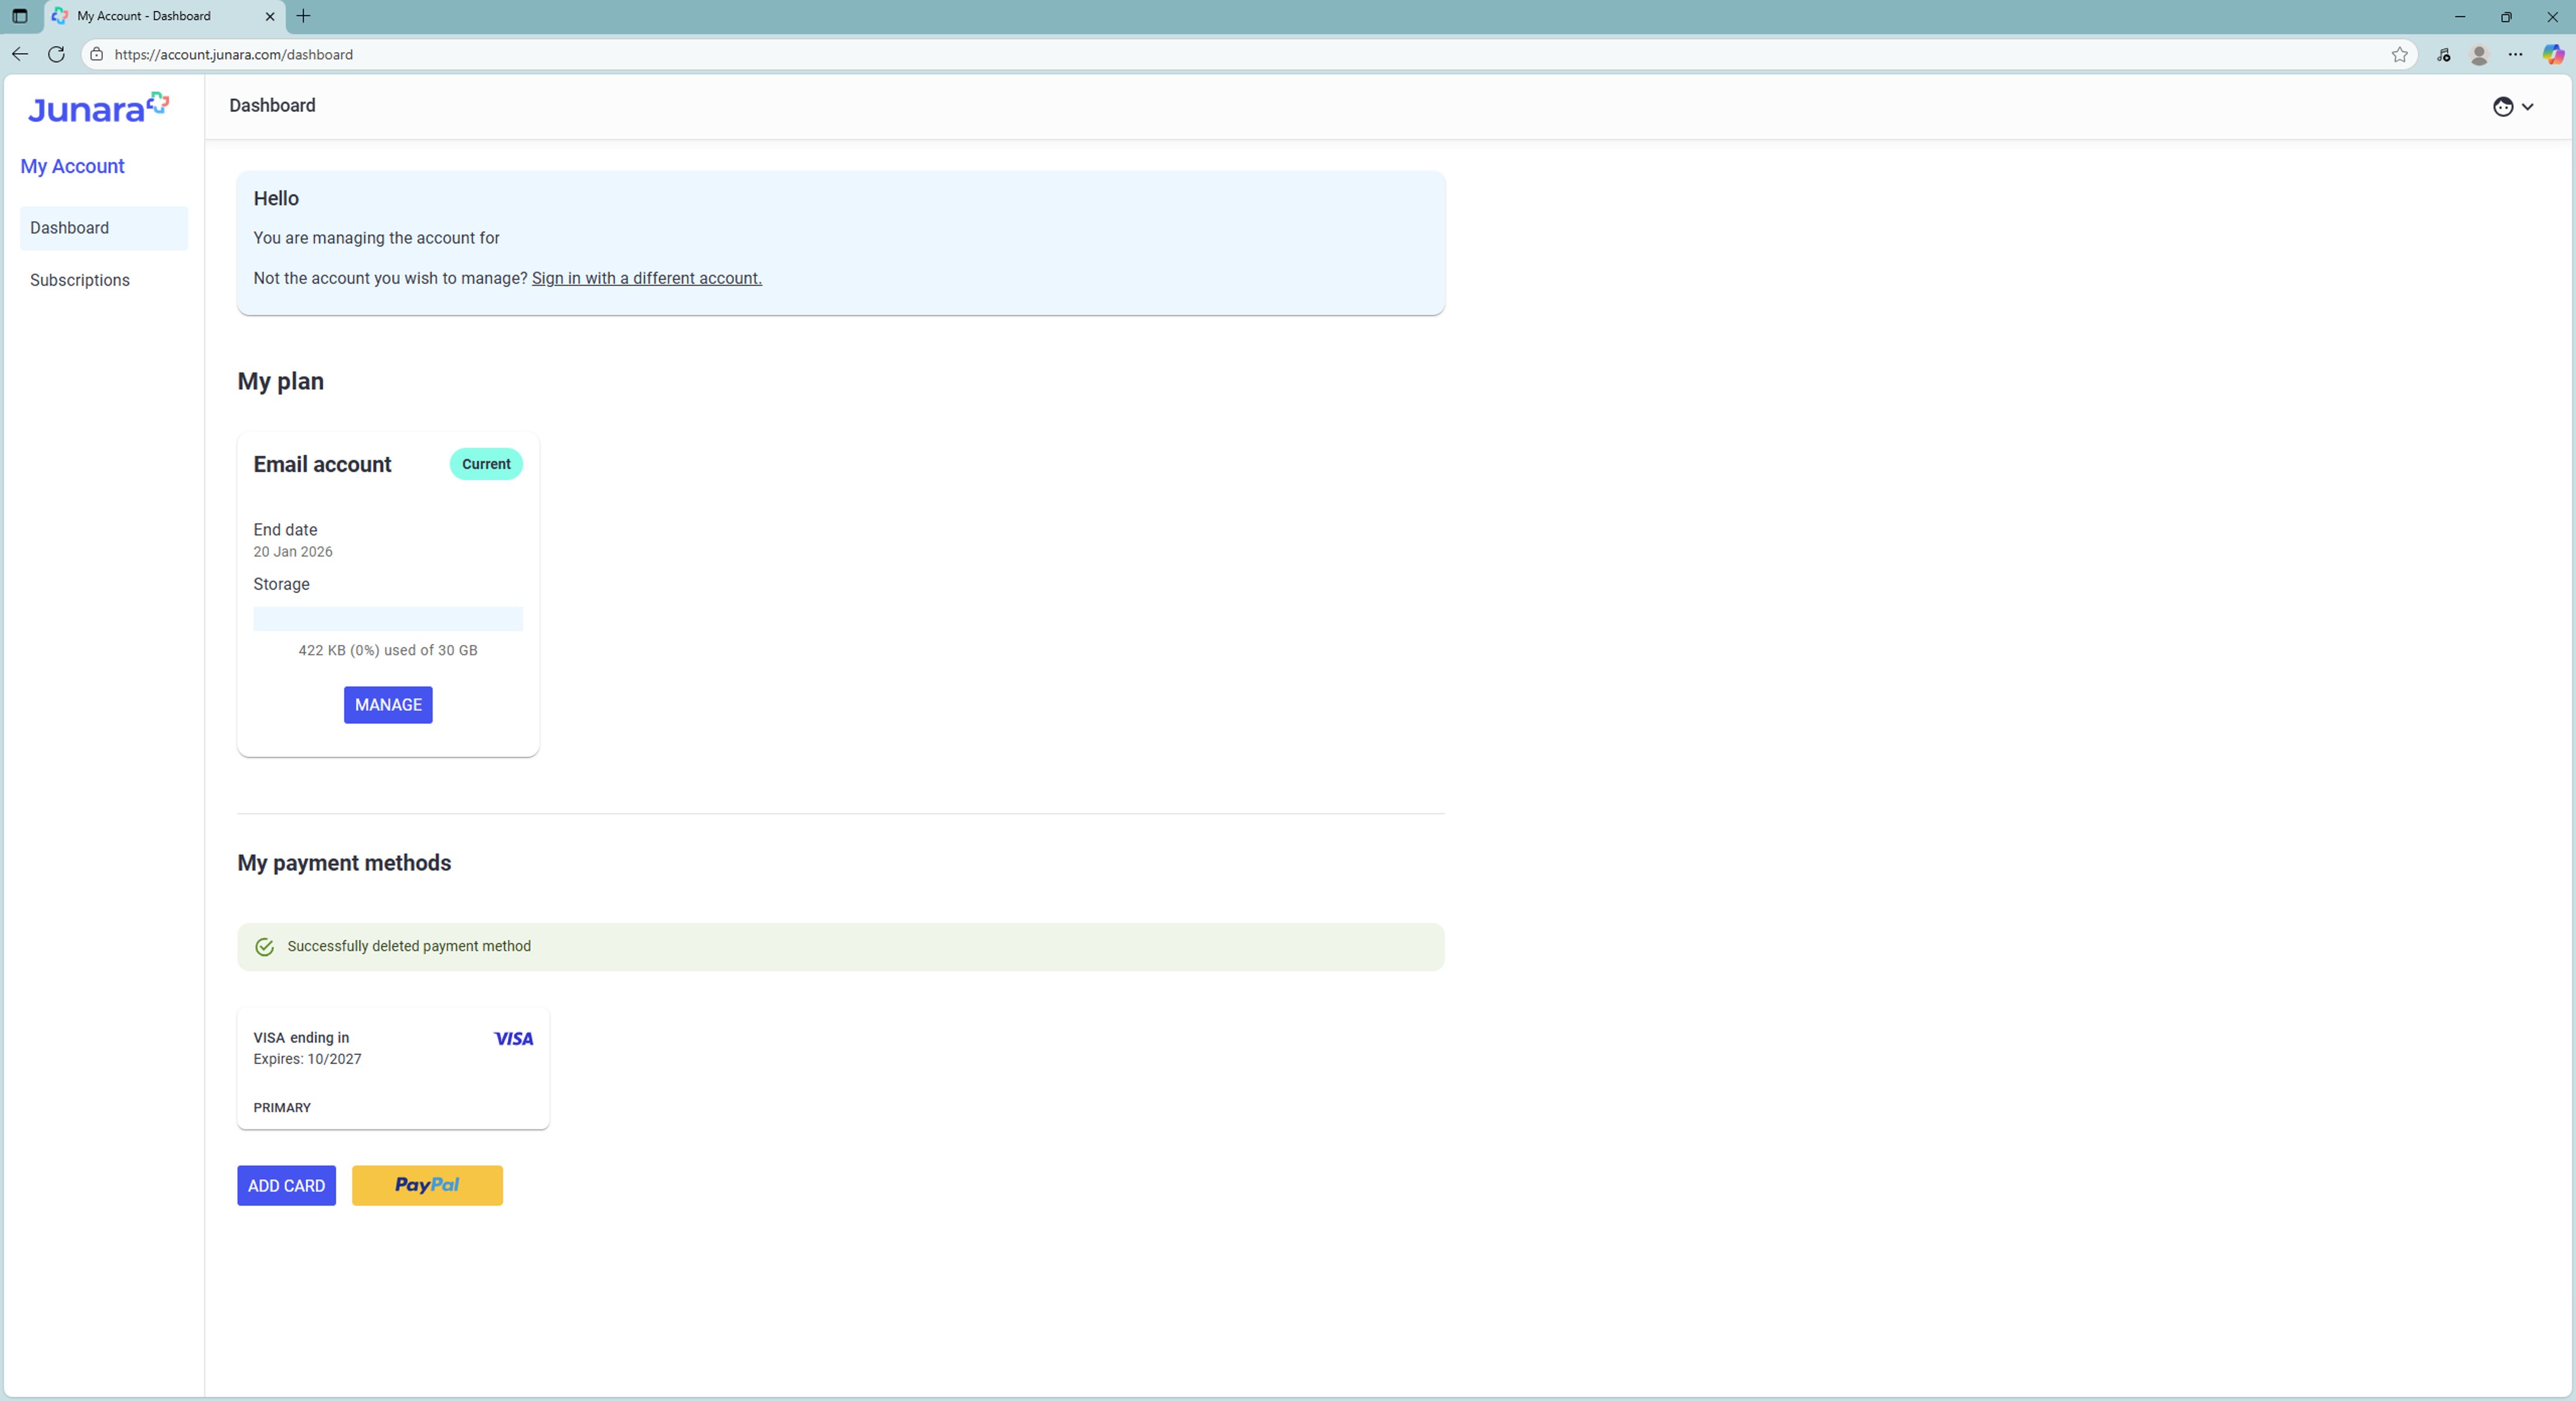Click the Current plan badge
The width and height of the screenshot is (2576, 1401).
coord(486,464)
